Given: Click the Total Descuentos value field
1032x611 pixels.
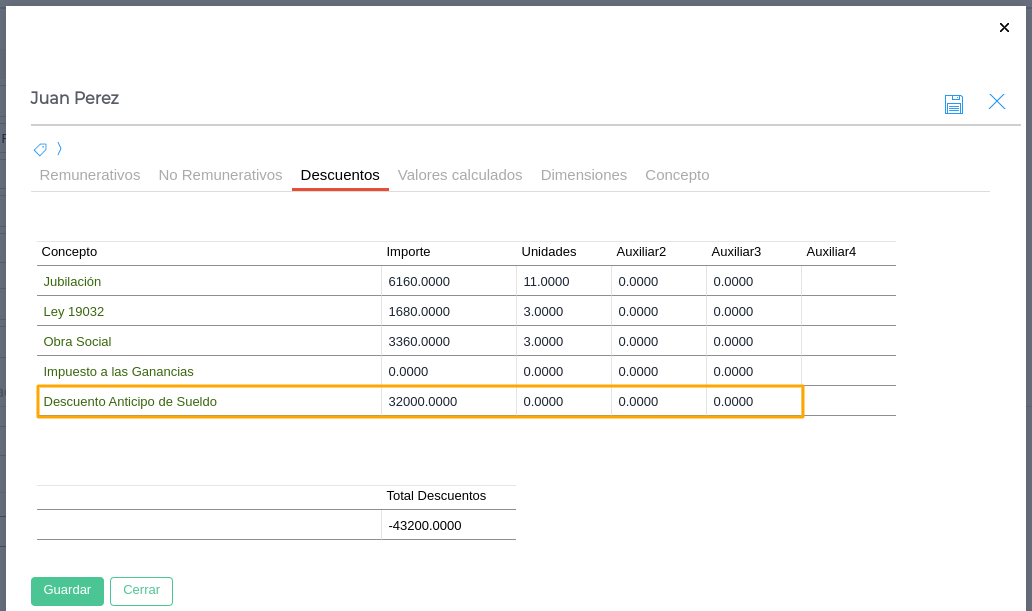Looking at the screenshot, I should (447, 526).
